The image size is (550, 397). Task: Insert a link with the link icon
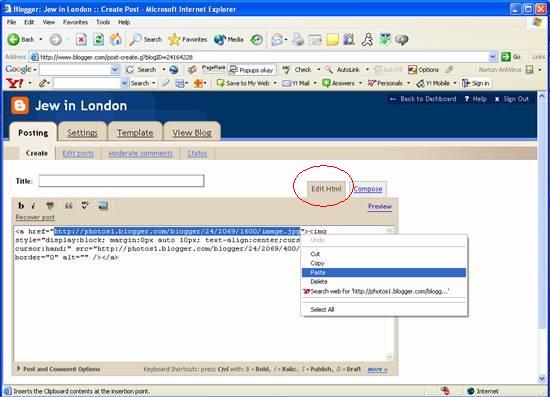(50, 206)
